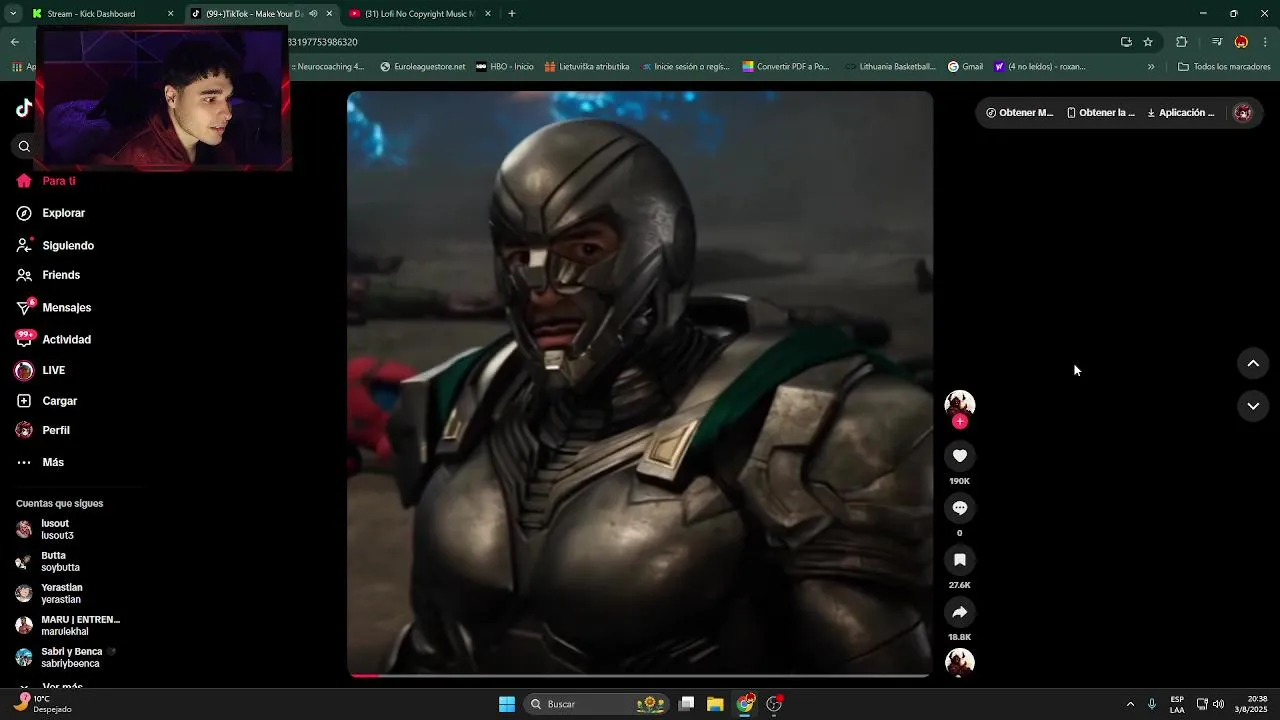Follow the creator with plus badge
Image resolution: width=1280 pixels, height=720 pixels.
coord(960,422)
